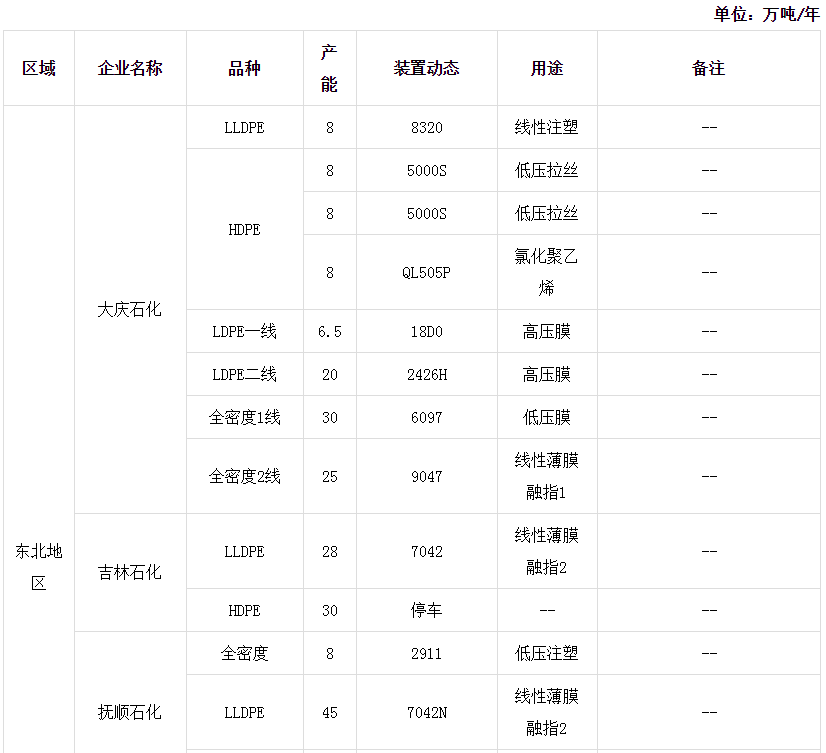The height and width of the screenshot is (753, 826).
Task: Click the 6097 device status cell
Action: [x=427, y=417]
